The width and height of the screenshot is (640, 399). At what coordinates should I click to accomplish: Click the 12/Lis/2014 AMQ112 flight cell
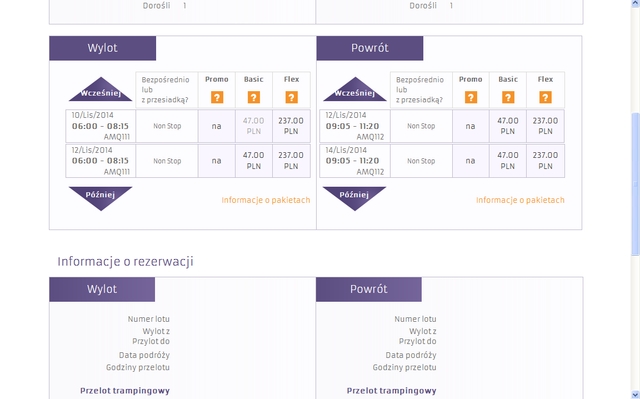355,126
